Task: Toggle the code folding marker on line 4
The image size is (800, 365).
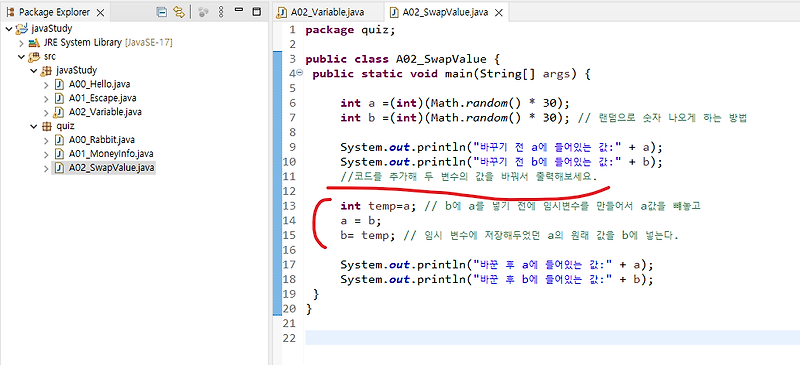Action: point(299,74)
